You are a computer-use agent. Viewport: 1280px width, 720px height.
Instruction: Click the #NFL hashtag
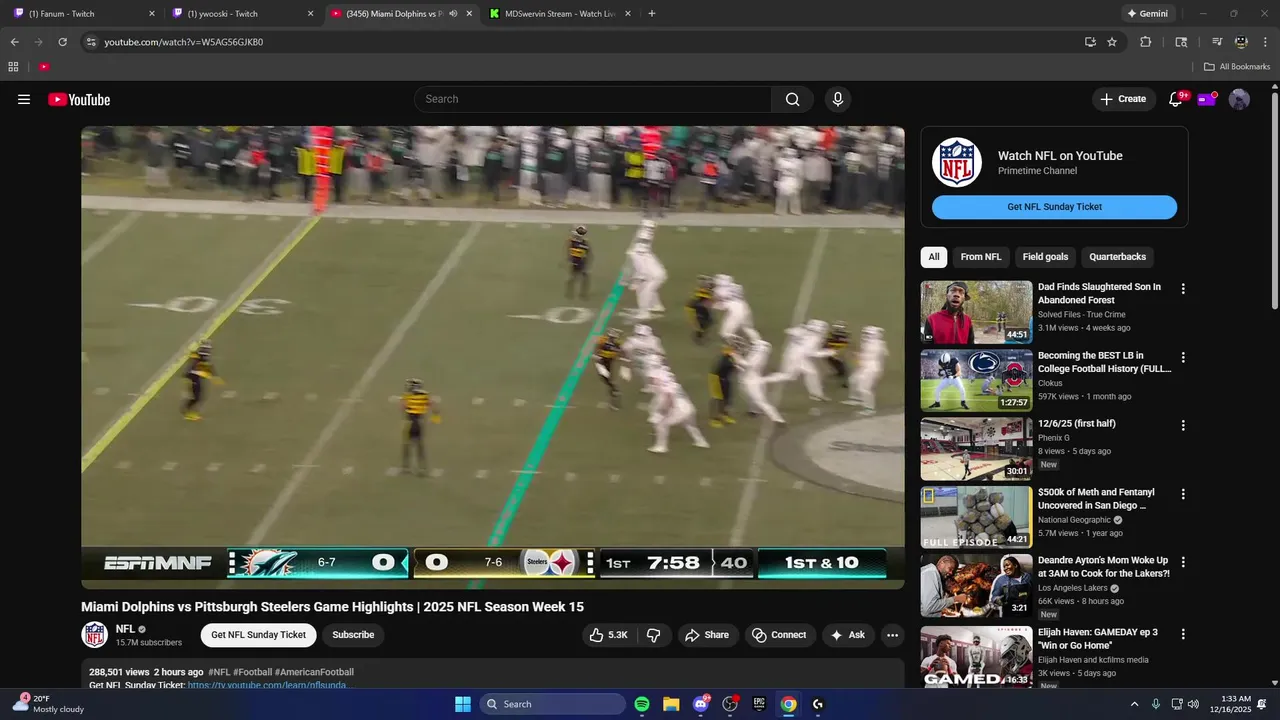[219, 672]
